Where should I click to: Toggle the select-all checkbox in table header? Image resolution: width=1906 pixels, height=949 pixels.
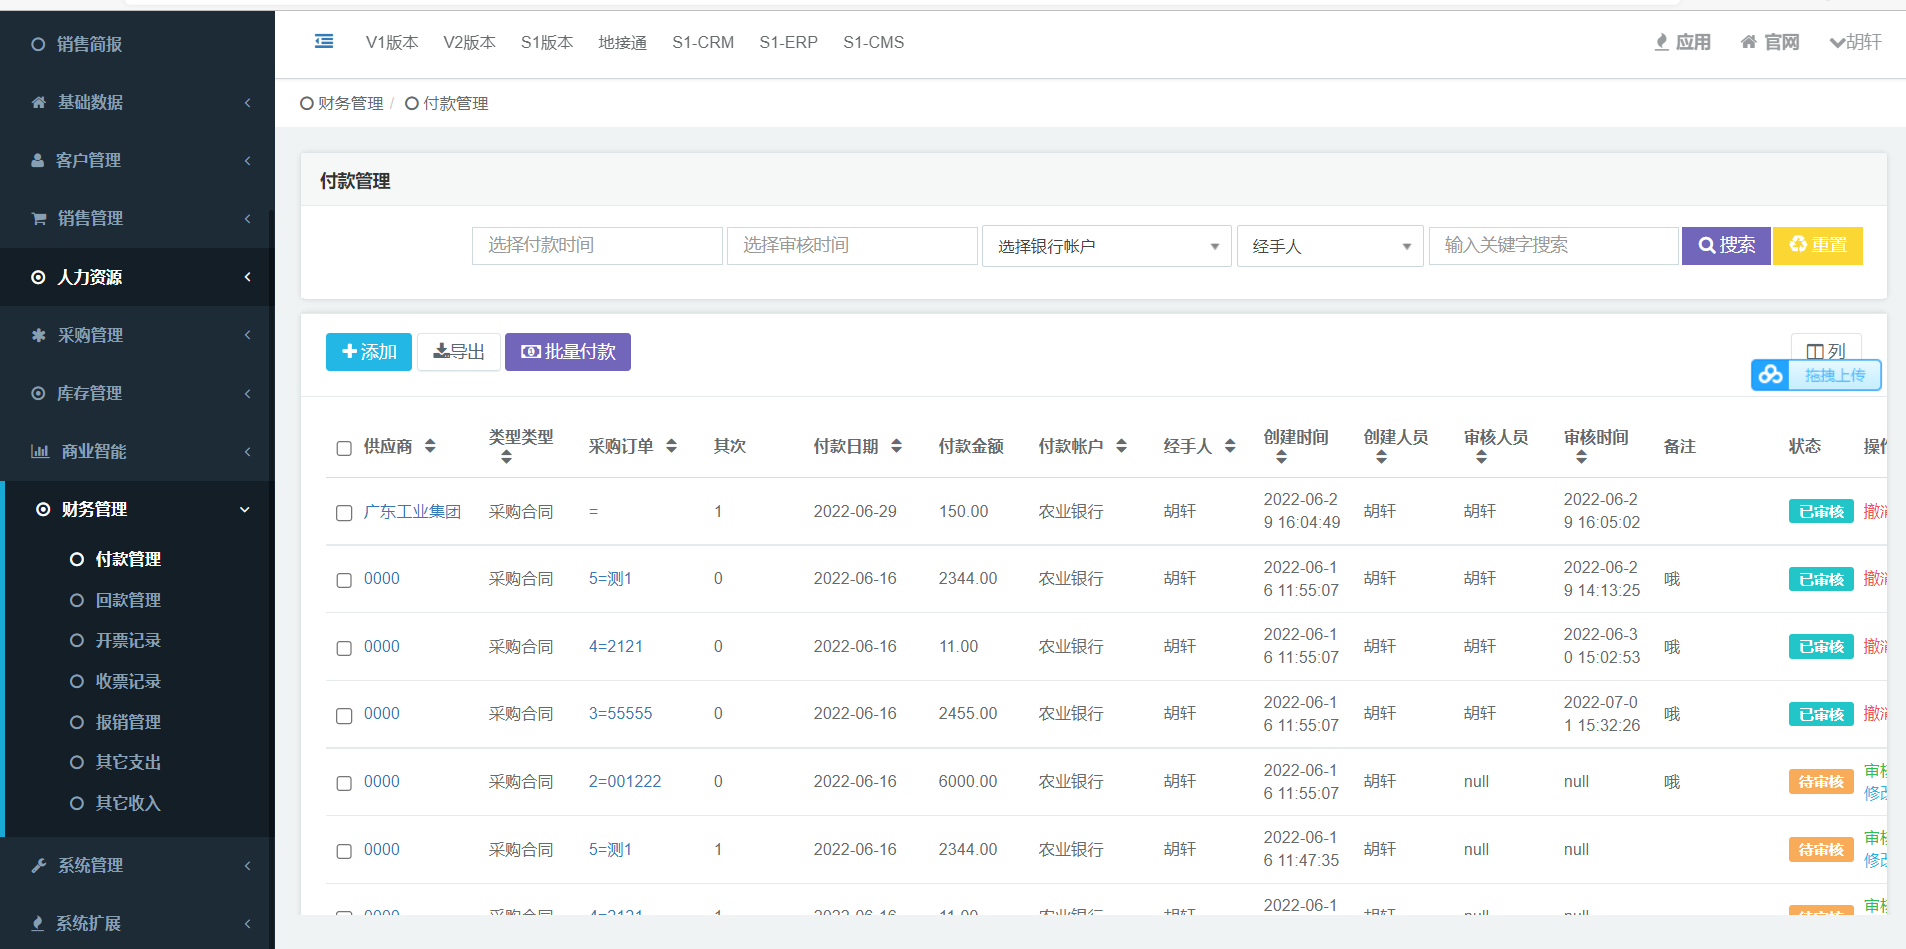pos(344,448)
